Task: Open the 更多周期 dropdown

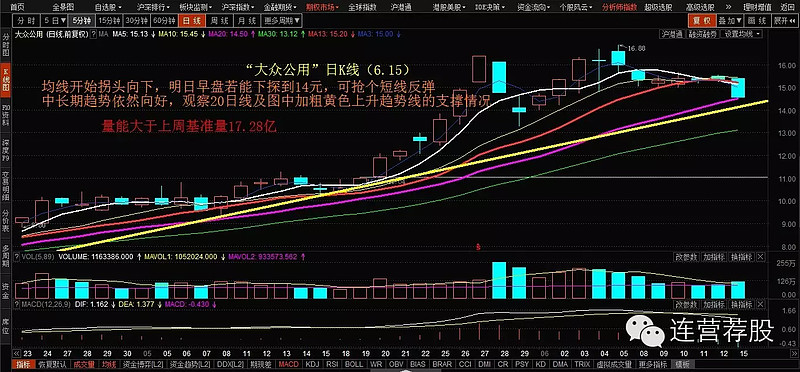Action: 283,20
